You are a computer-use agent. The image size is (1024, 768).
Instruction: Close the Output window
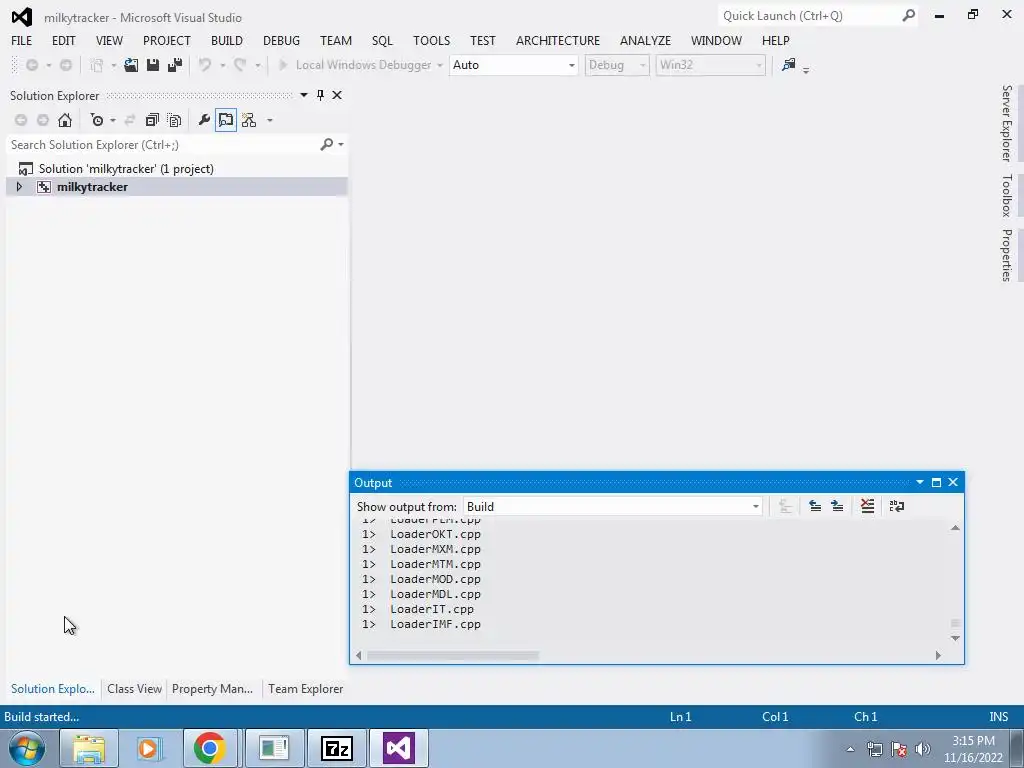(x=953, y=483)
